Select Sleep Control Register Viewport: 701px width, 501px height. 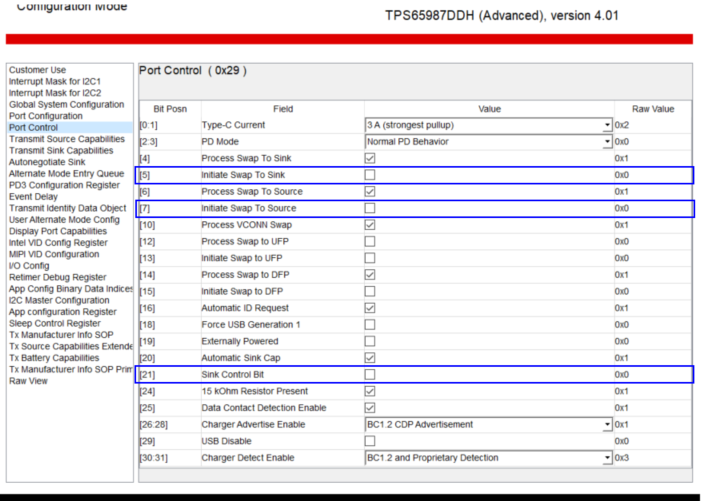click(55, 324)
